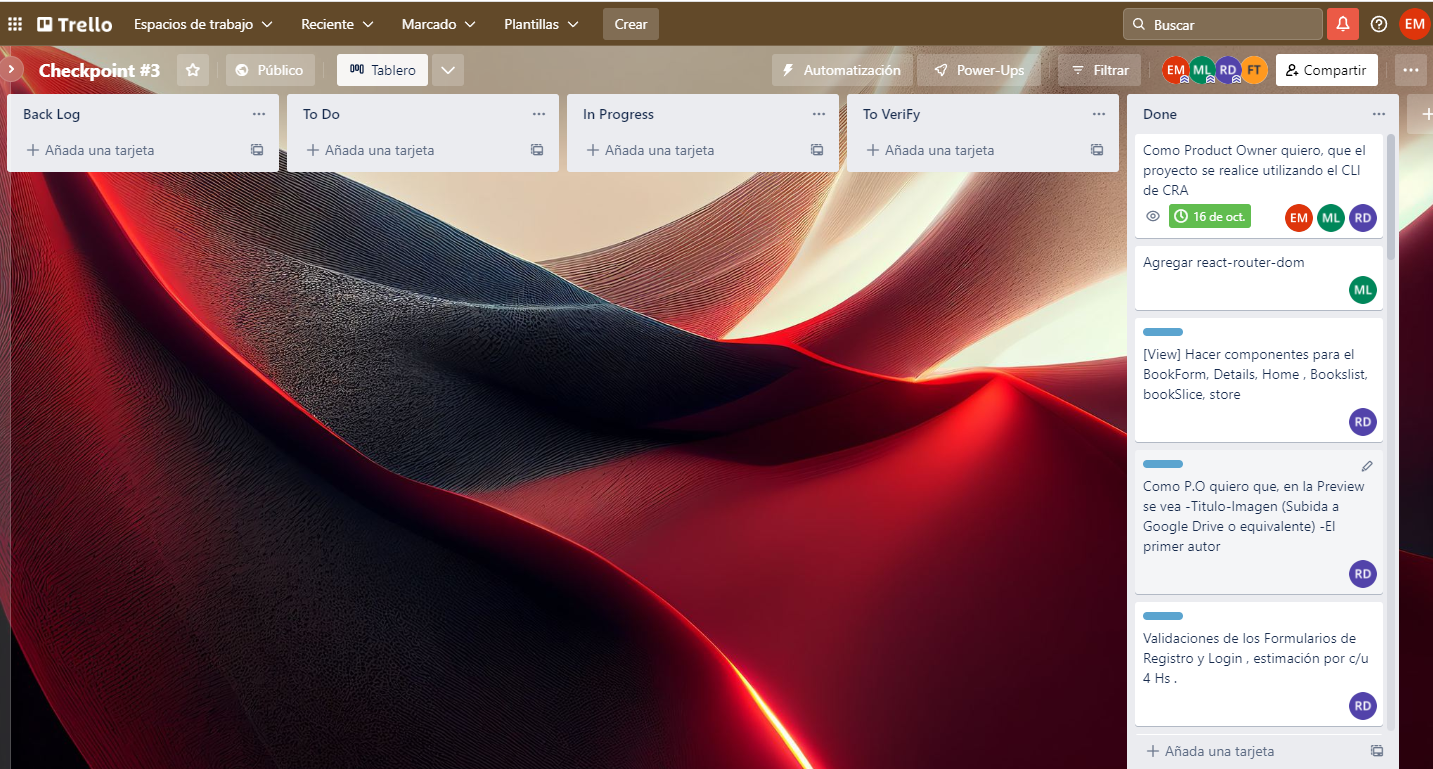This screenshot has height=769, width=1433.
Task: Open To VeriFy list actions menu
Action: (x=1099, y=114)
